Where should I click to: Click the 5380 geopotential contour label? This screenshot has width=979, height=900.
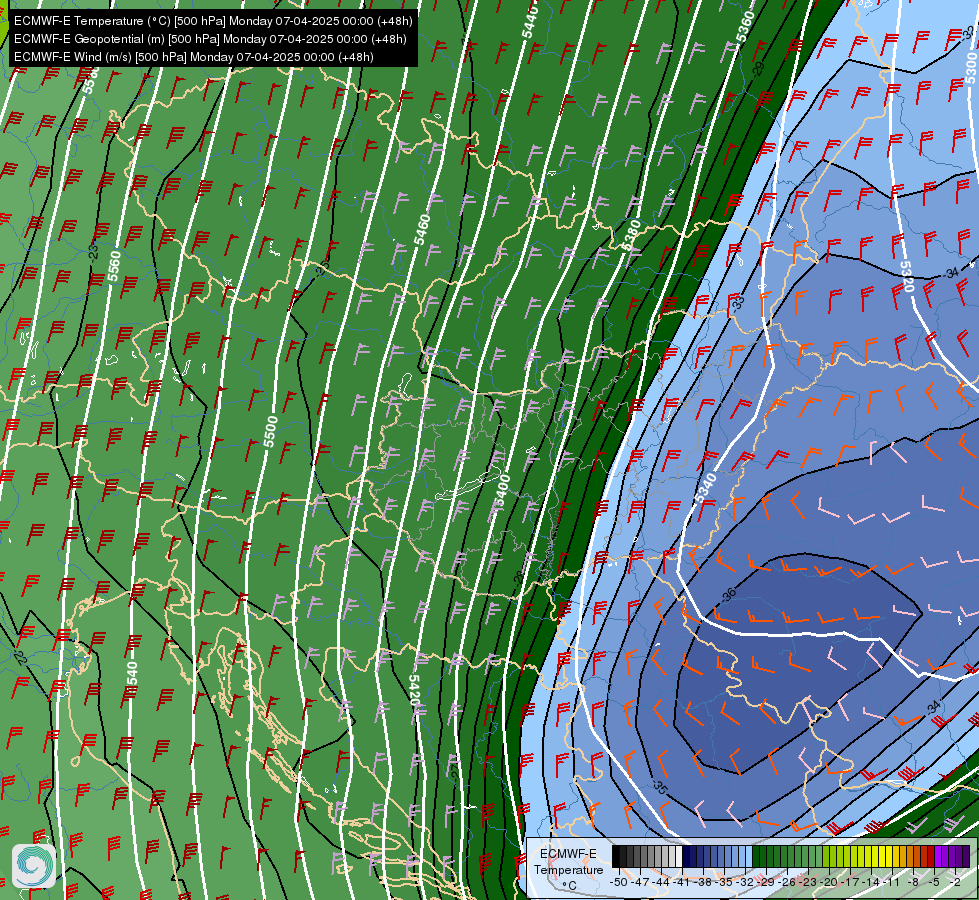point(631,235)
